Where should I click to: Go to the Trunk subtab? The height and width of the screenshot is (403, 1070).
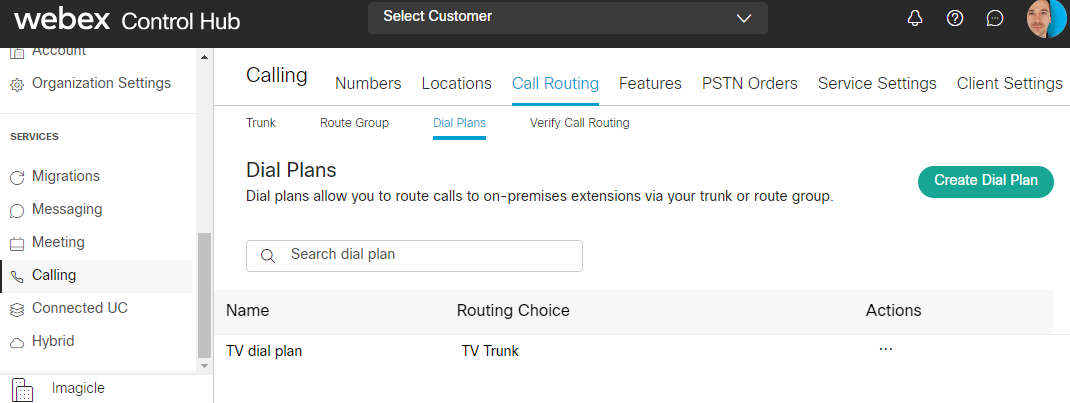click(261, 123)
